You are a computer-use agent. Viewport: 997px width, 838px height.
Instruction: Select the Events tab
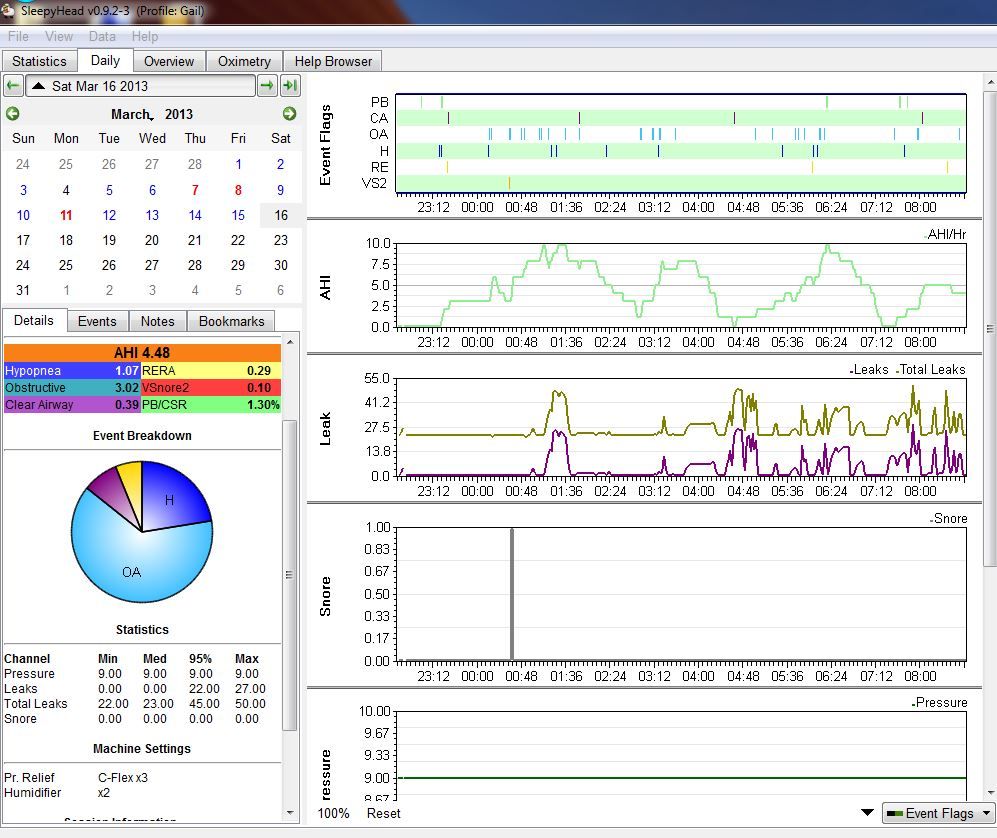(x=97, y=321)
